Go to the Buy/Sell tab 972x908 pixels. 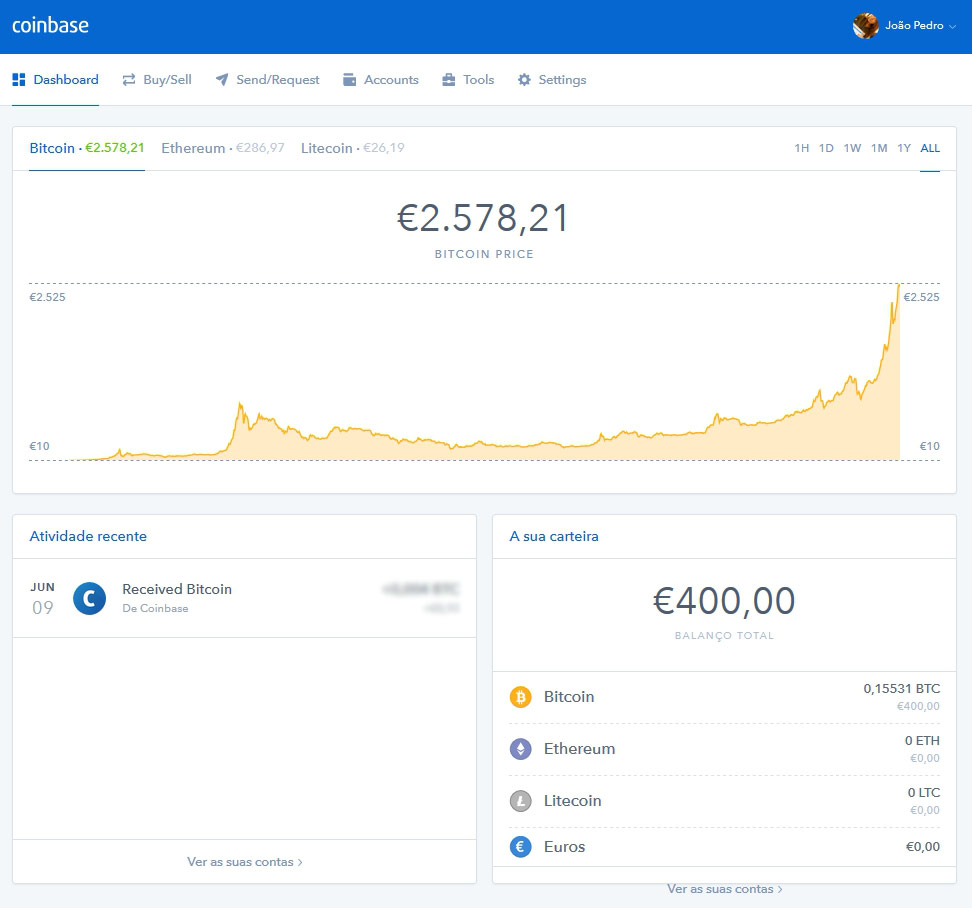(157, 79)
